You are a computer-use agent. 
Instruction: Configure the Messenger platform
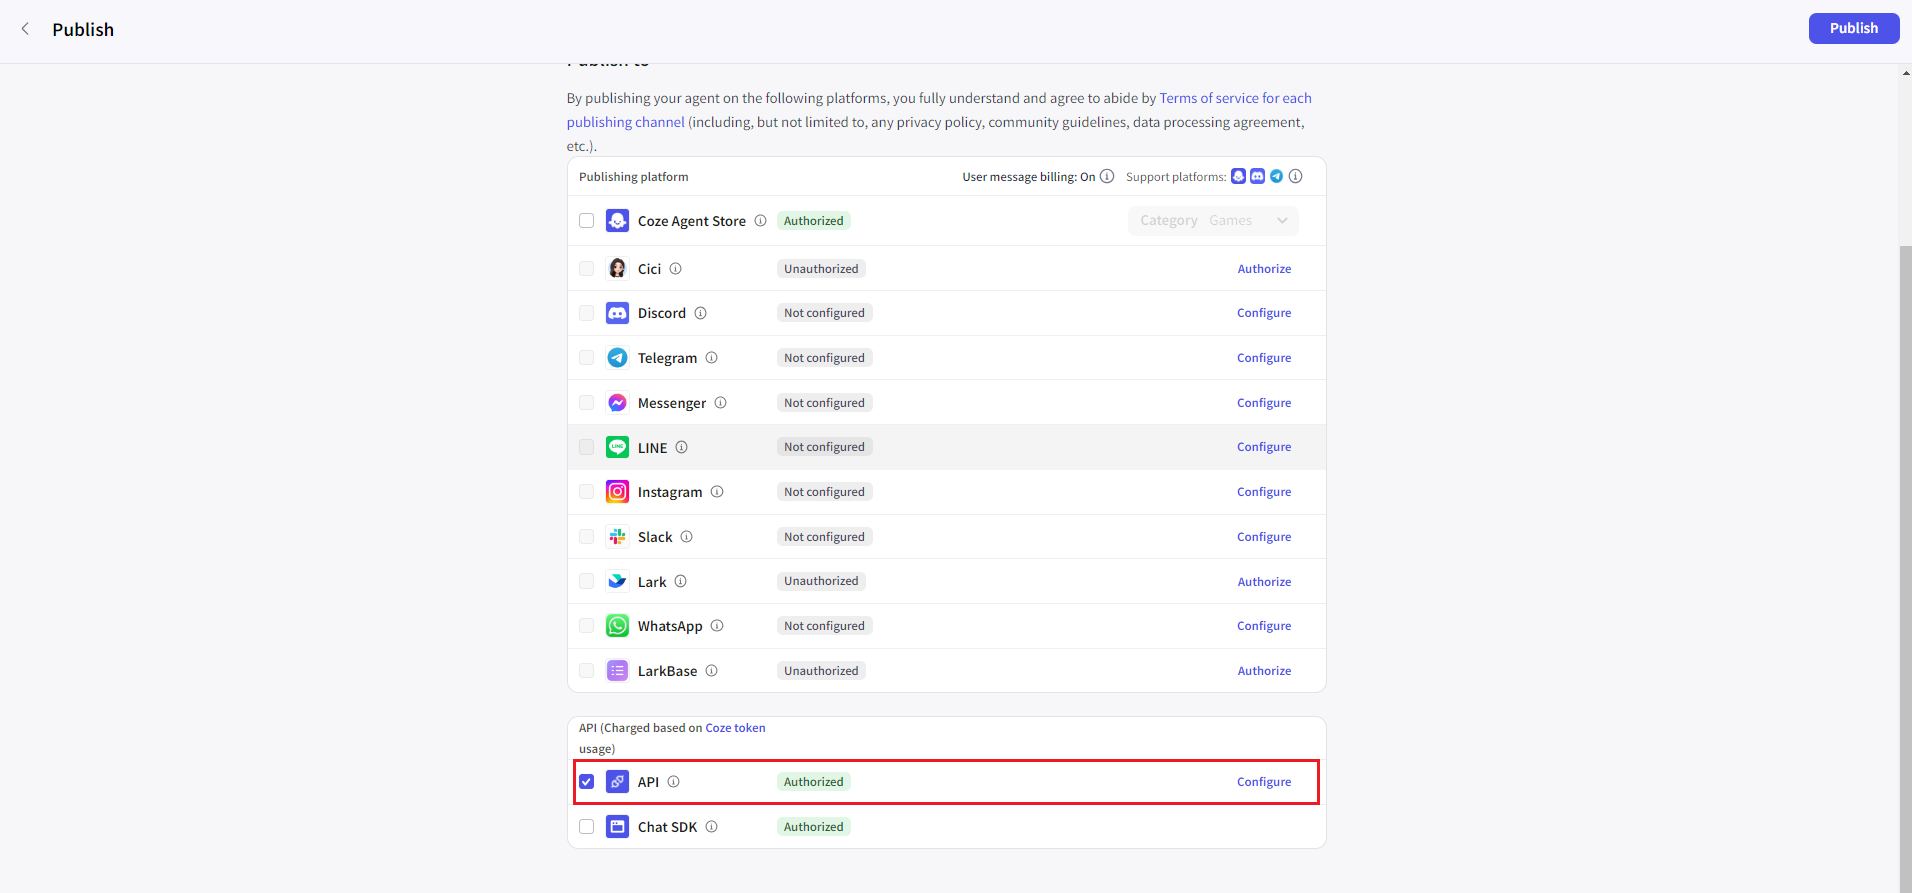point(1264,403)
